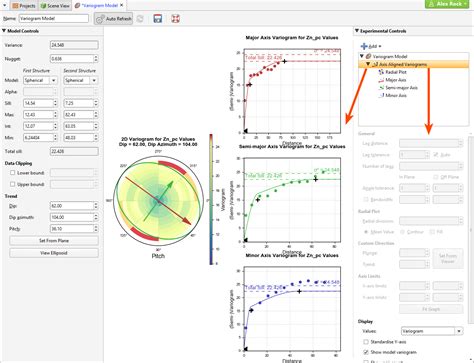Screen dimensions: 474x363
Task: Adjust the Nugget value stepper
Action: [x=96, y=59]
